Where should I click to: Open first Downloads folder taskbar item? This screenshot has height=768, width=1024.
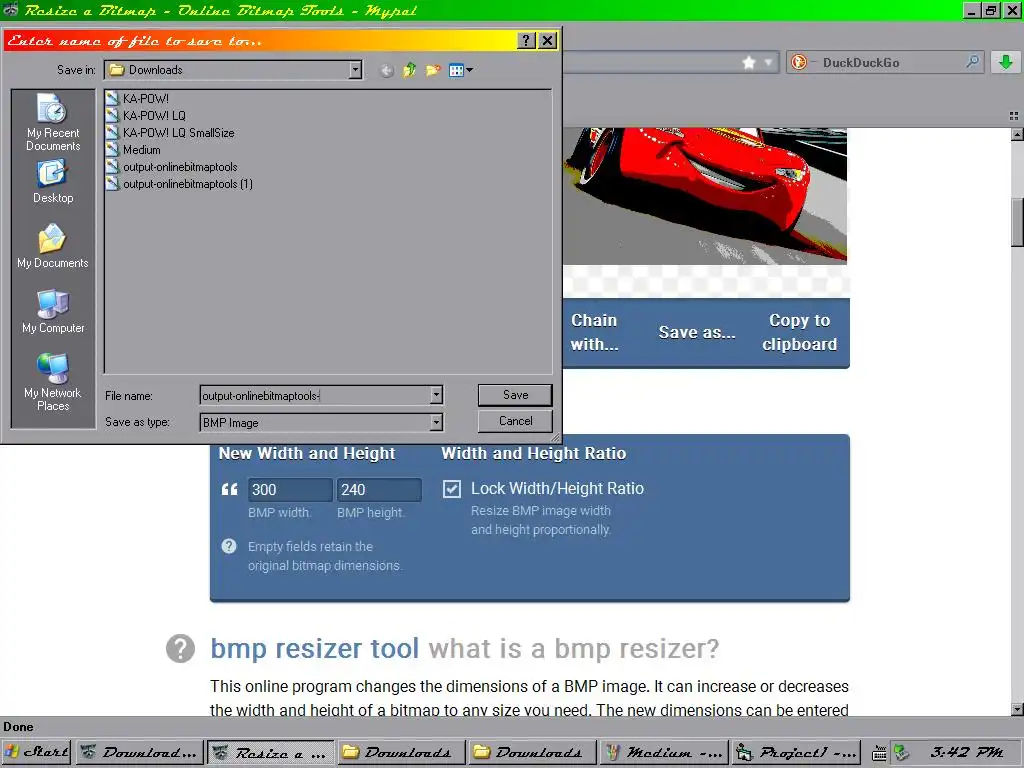click(x=402, y=752)
